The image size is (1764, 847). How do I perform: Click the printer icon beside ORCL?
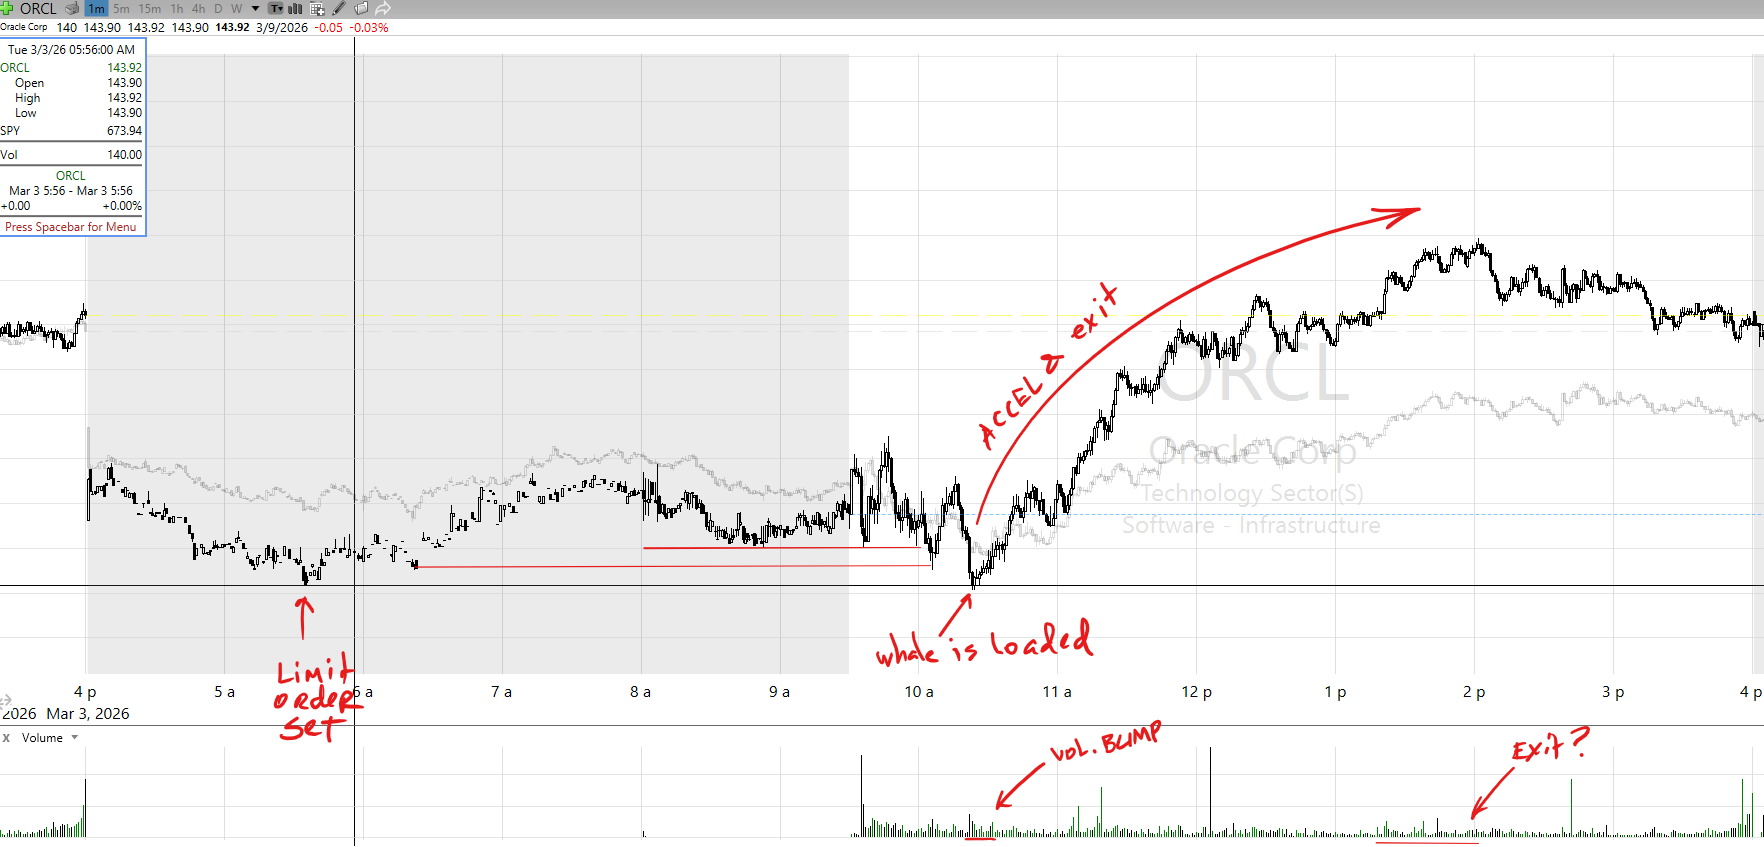coord(72,8)
